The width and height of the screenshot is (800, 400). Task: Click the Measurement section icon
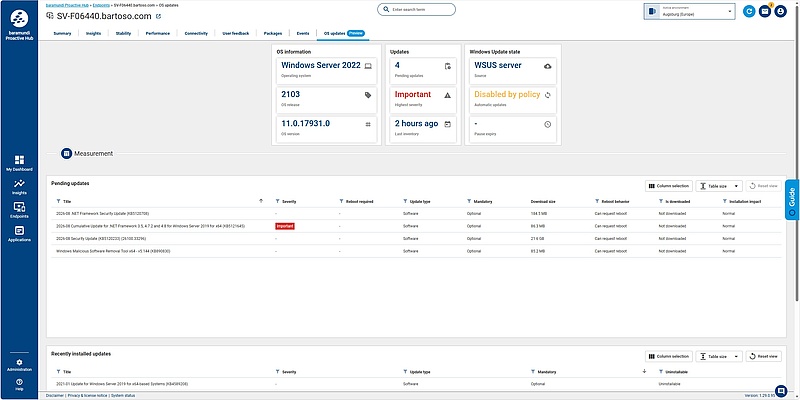(66, 153)
